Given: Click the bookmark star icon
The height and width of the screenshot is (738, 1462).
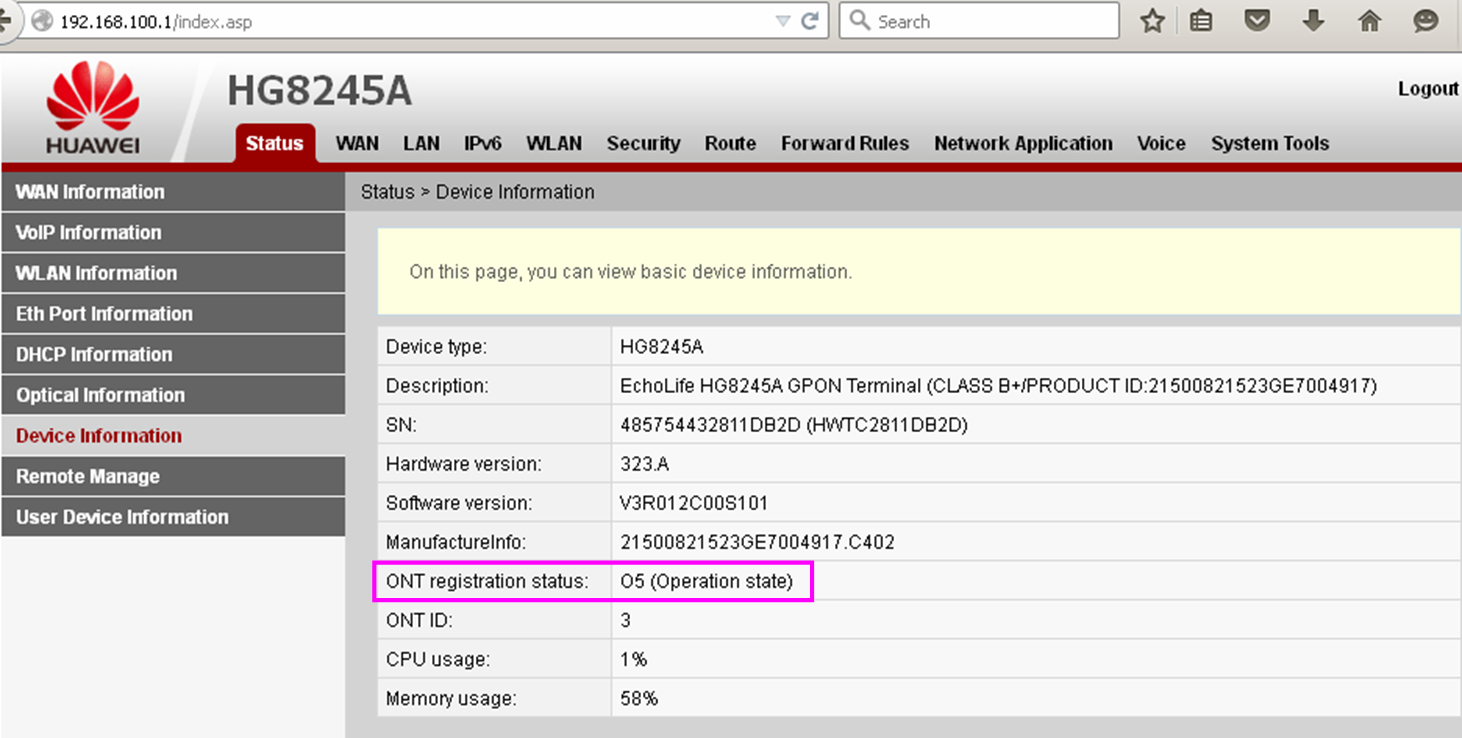Looking at the screenshot, I should click(1153, 21).
